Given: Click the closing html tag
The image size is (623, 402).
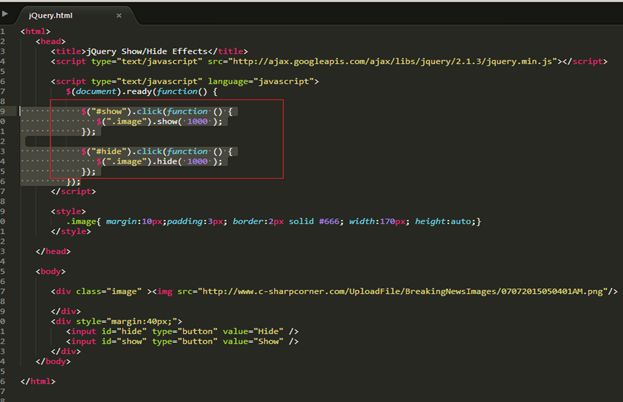Looking at the screenshot, I should tap(38, 381).
